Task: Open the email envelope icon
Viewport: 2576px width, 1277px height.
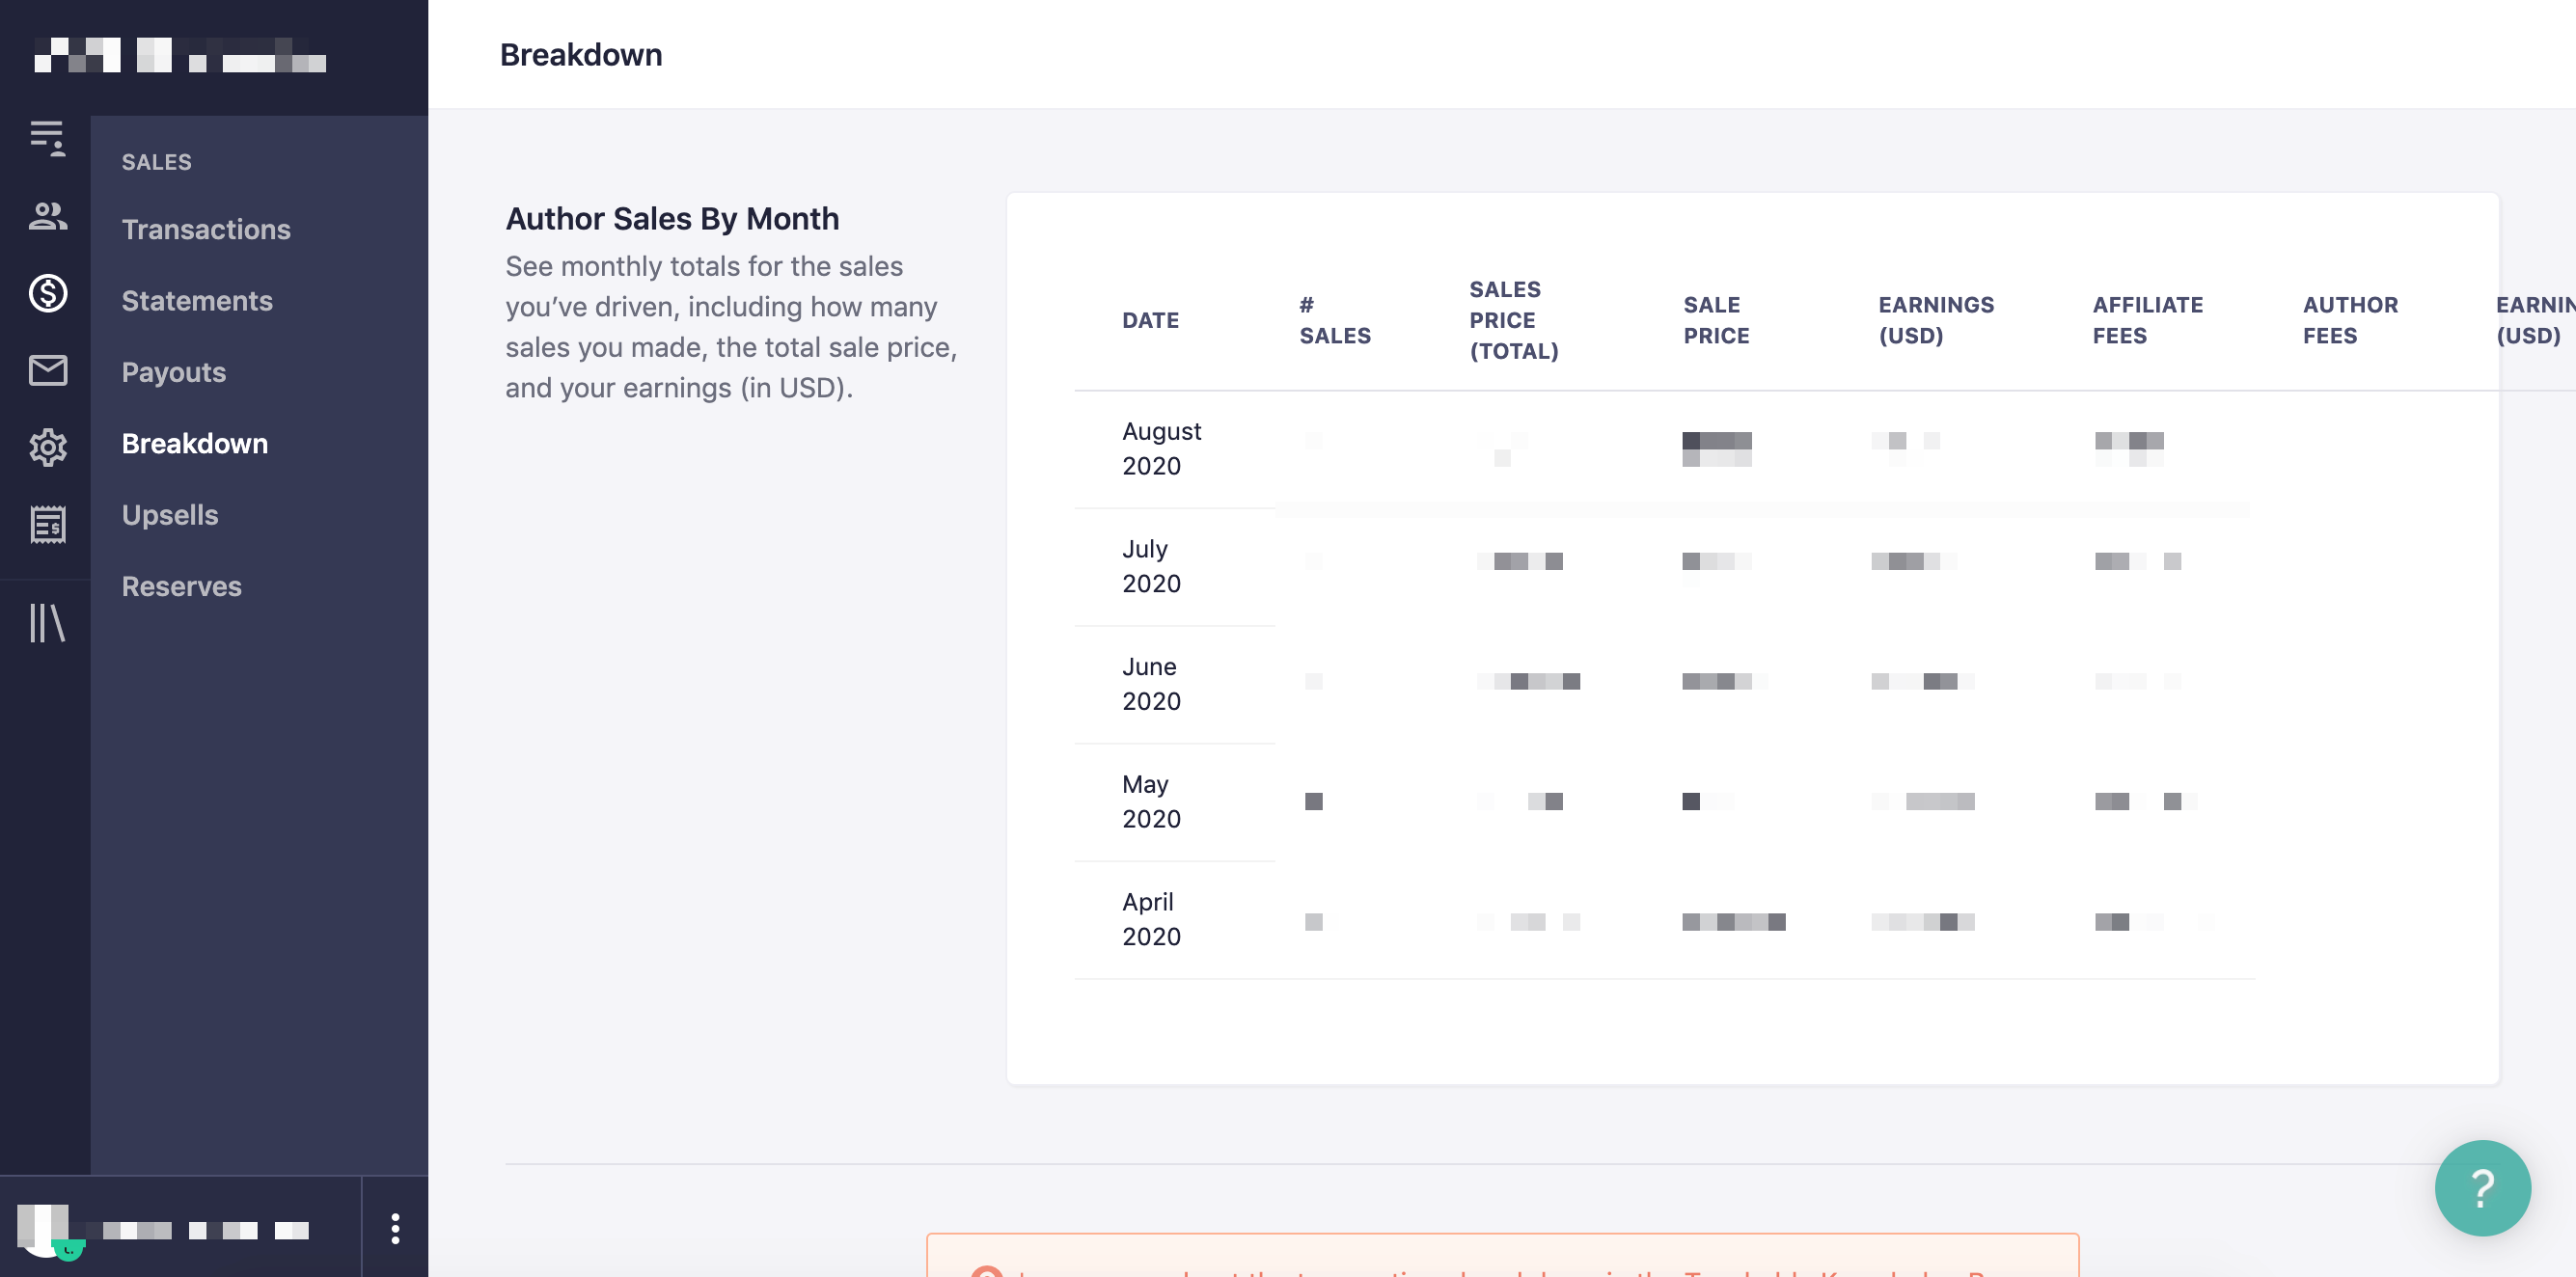Action: [47, 370]
